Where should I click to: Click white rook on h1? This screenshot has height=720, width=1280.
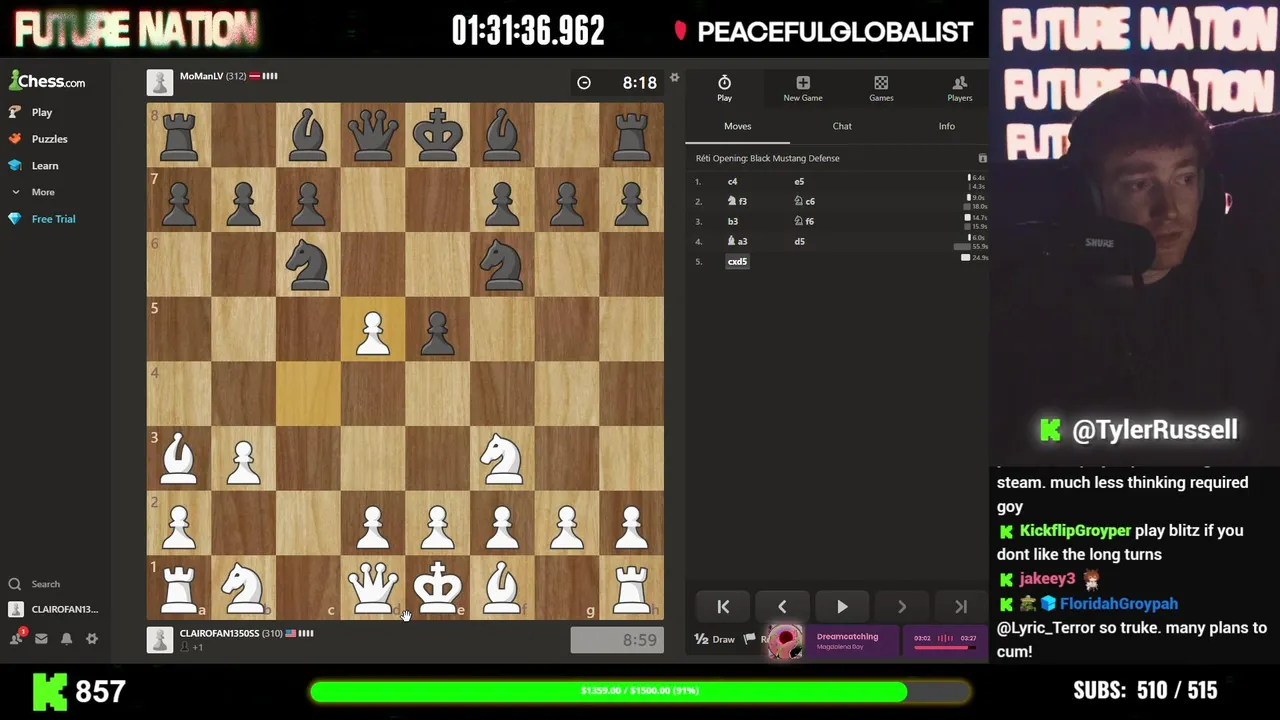(x=631, y=587)
